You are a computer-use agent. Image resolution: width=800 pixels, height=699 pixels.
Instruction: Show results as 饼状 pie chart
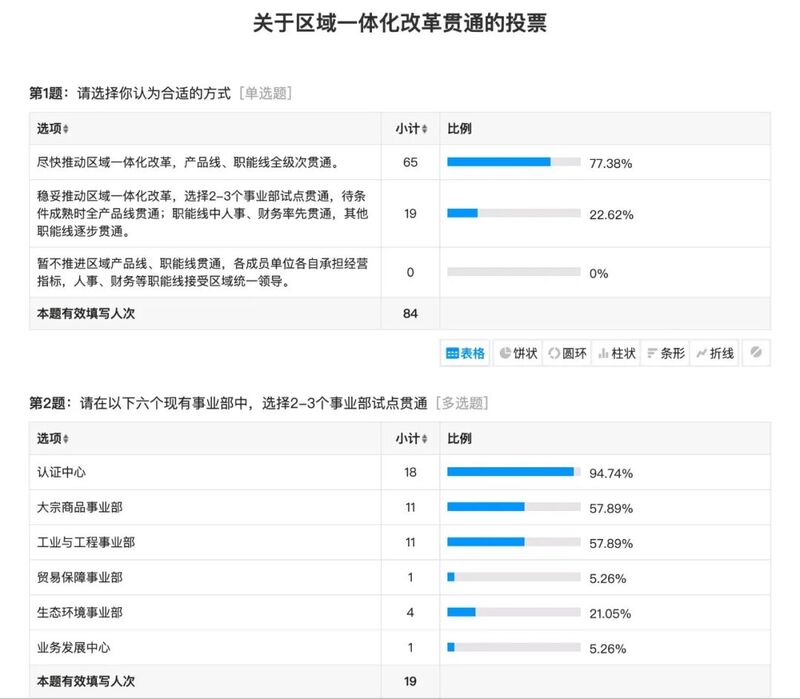(518, 353)
